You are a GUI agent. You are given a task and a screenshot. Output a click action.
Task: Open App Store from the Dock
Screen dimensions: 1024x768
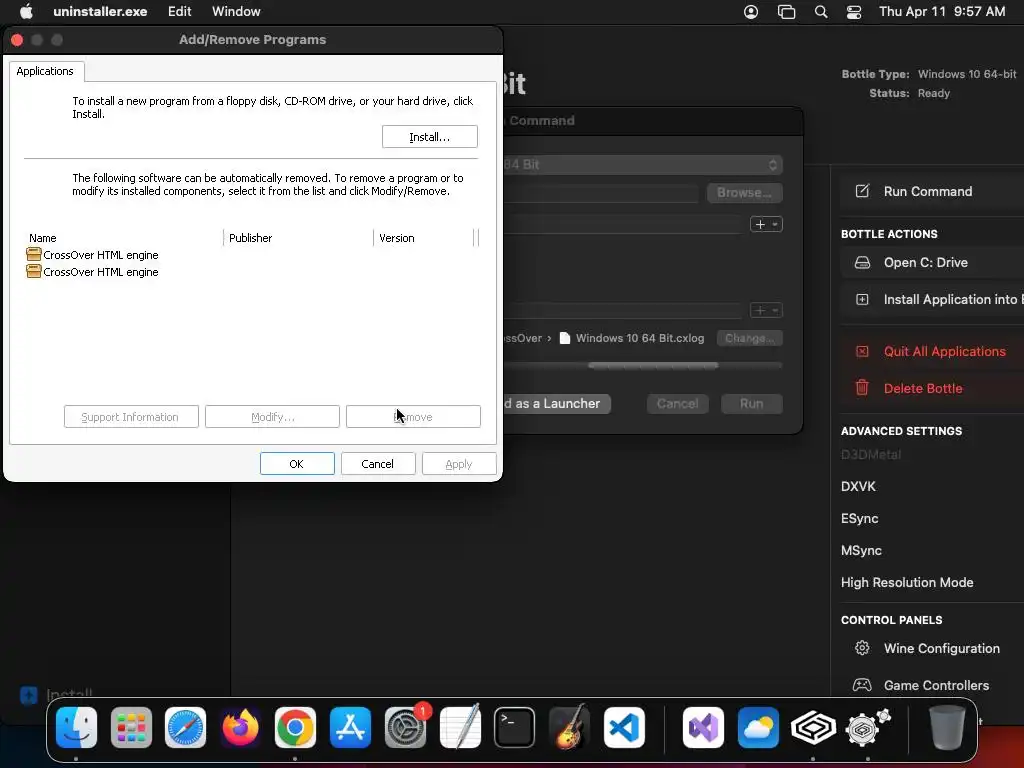pos(350,728)
